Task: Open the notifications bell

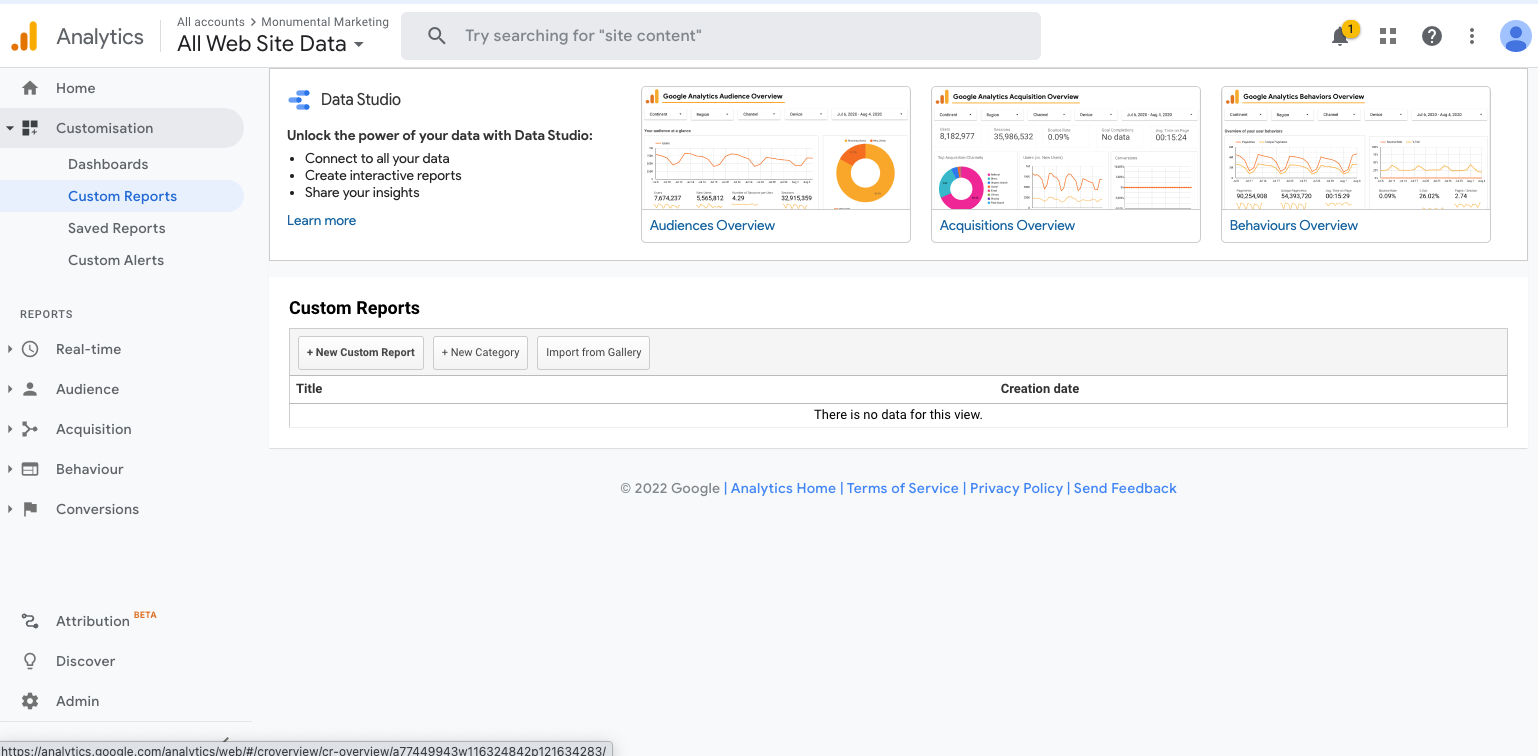Action: click(1340, 37)
